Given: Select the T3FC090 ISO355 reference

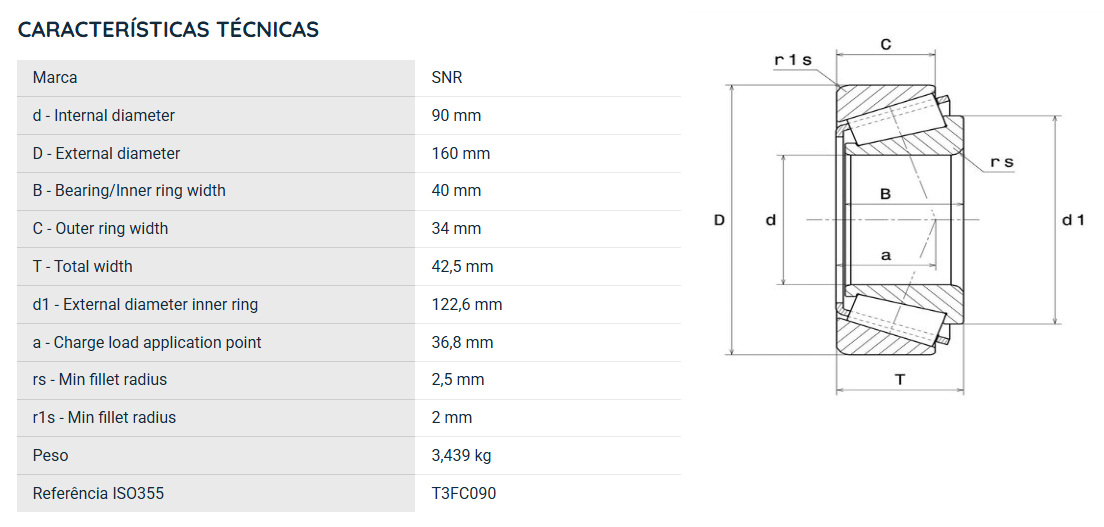Looking at the screenshot, I should coord(464,493).
